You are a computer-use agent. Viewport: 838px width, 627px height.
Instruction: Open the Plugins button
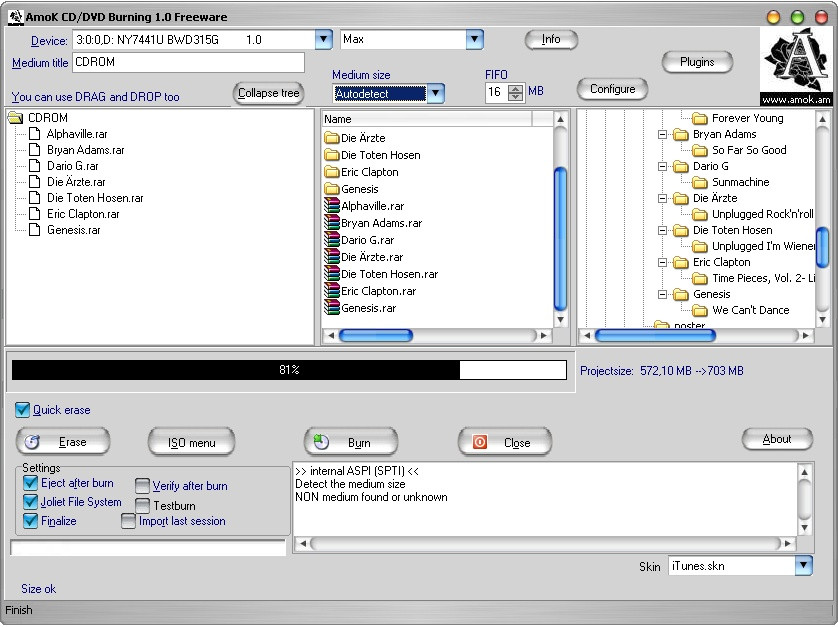697,62
